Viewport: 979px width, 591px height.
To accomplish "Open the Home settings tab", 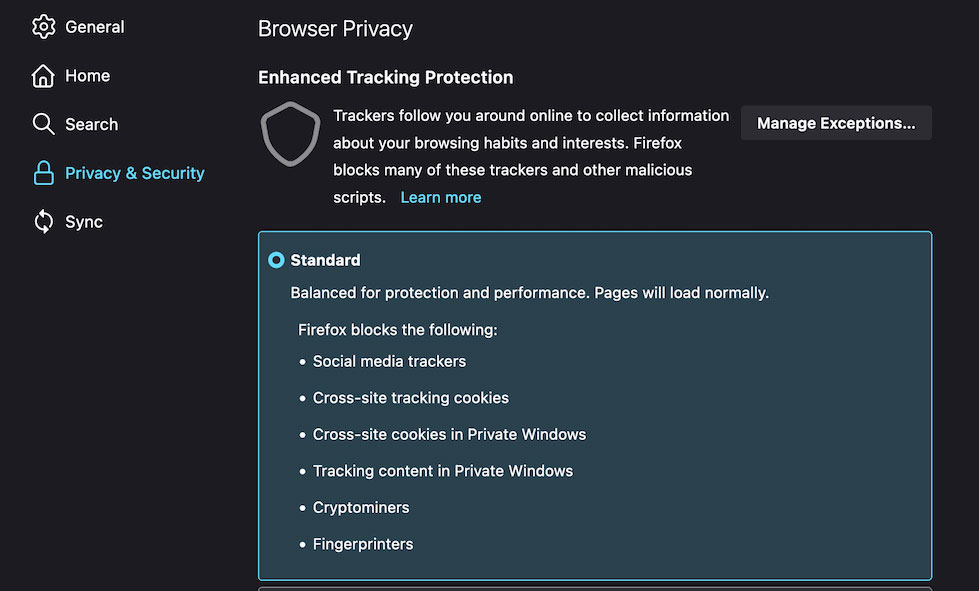I will click(x=87, y=76).
